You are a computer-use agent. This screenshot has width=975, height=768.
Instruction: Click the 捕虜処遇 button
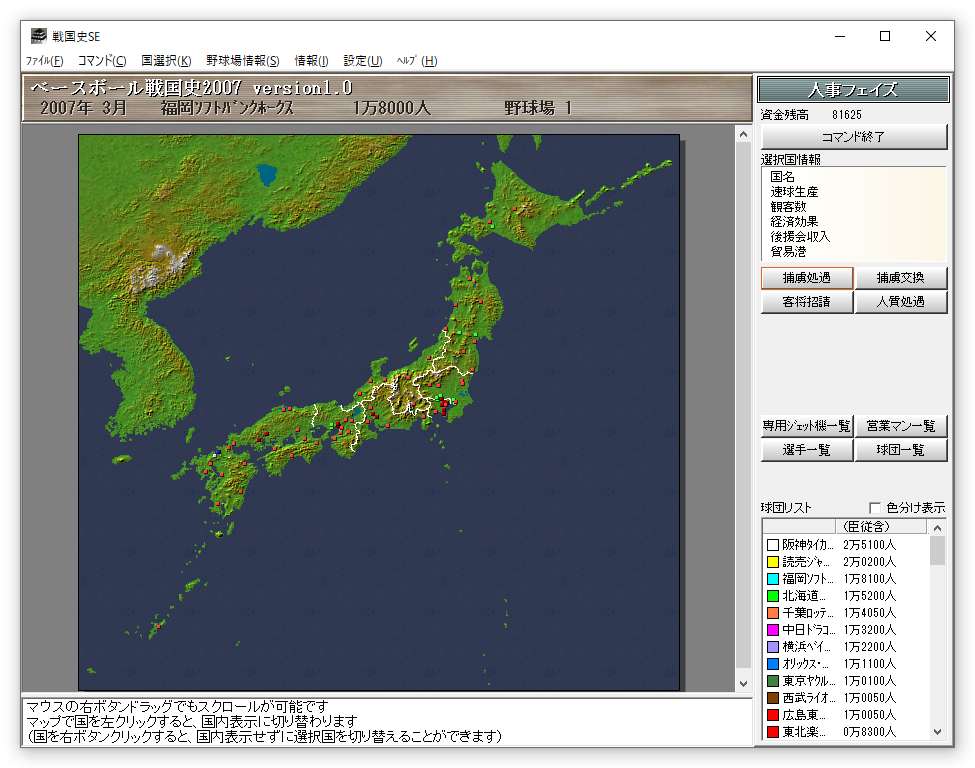[806, 278]
